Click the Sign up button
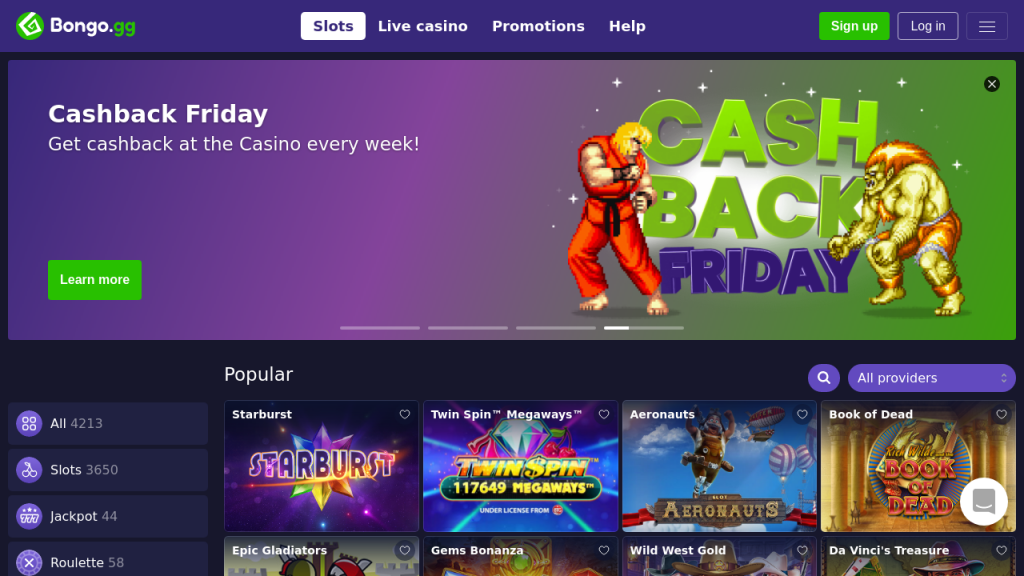 pos(854,26)
